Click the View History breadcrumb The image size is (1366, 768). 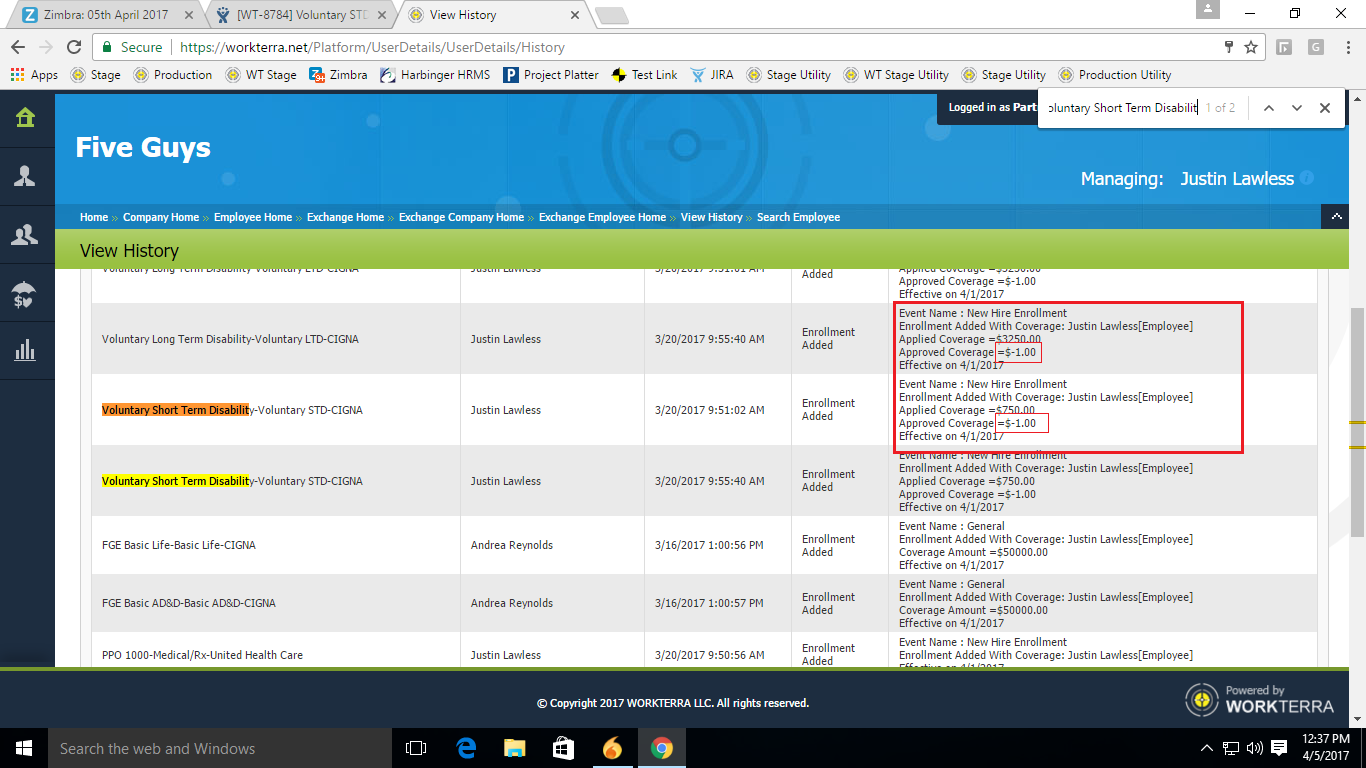point(712,217)
